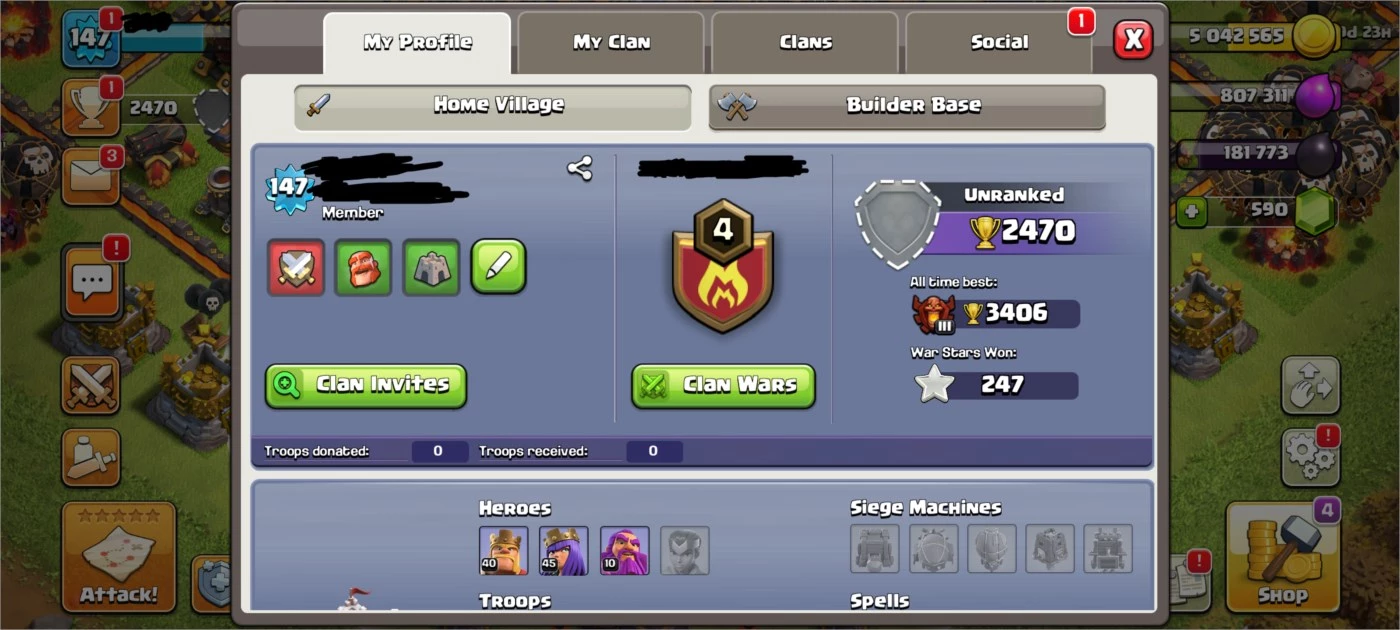Open the Social tab
Image resolution: width=1400 pixels, height=630 pixels.
click(999, 42)
